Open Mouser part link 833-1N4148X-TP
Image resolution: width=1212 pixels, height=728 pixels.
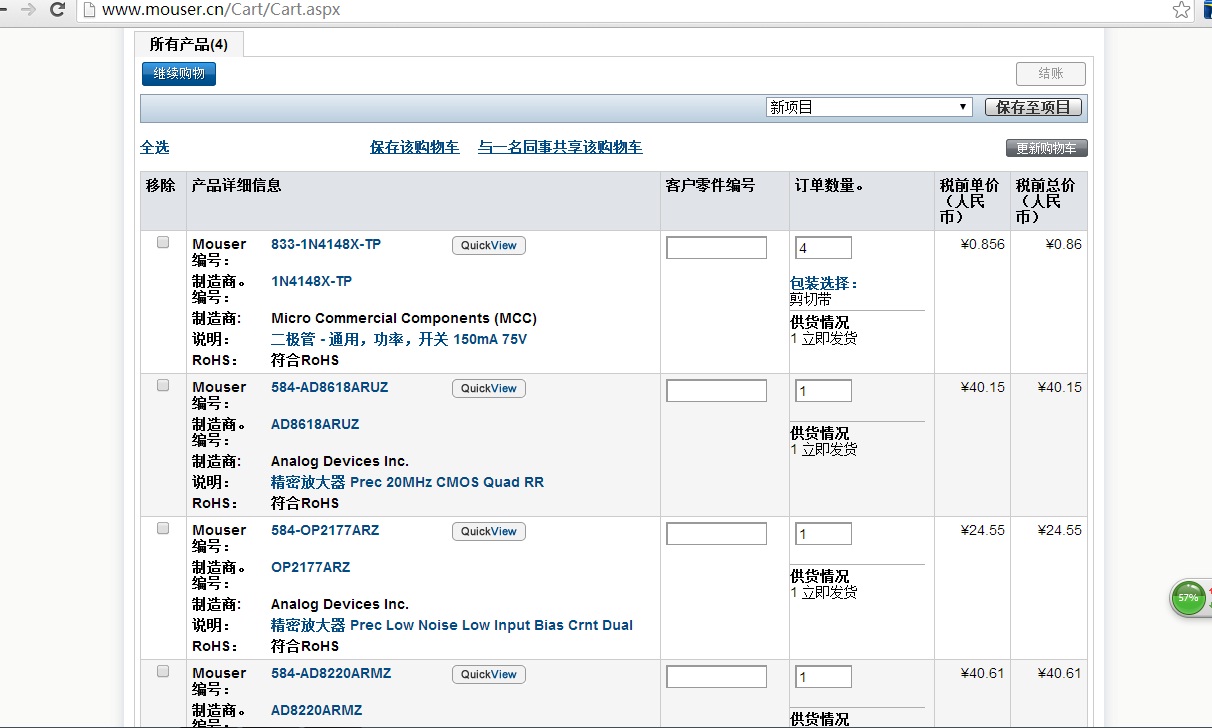[326, 244]
